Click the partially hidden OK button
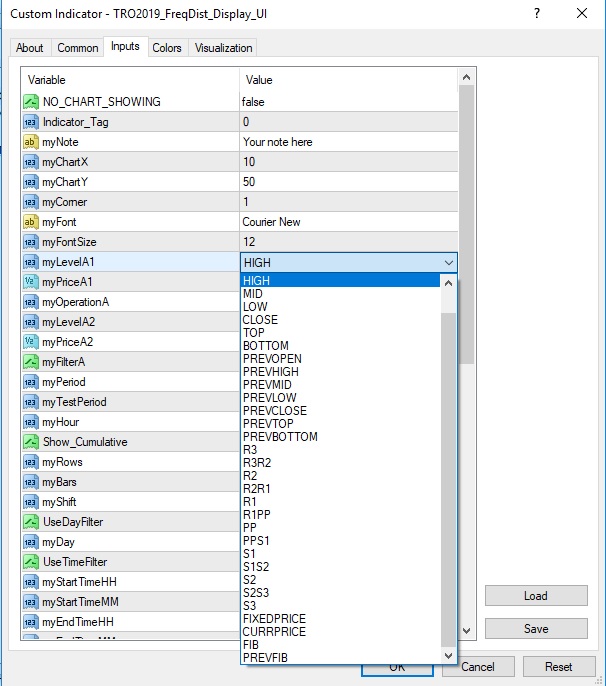 (x=397, y=670)
